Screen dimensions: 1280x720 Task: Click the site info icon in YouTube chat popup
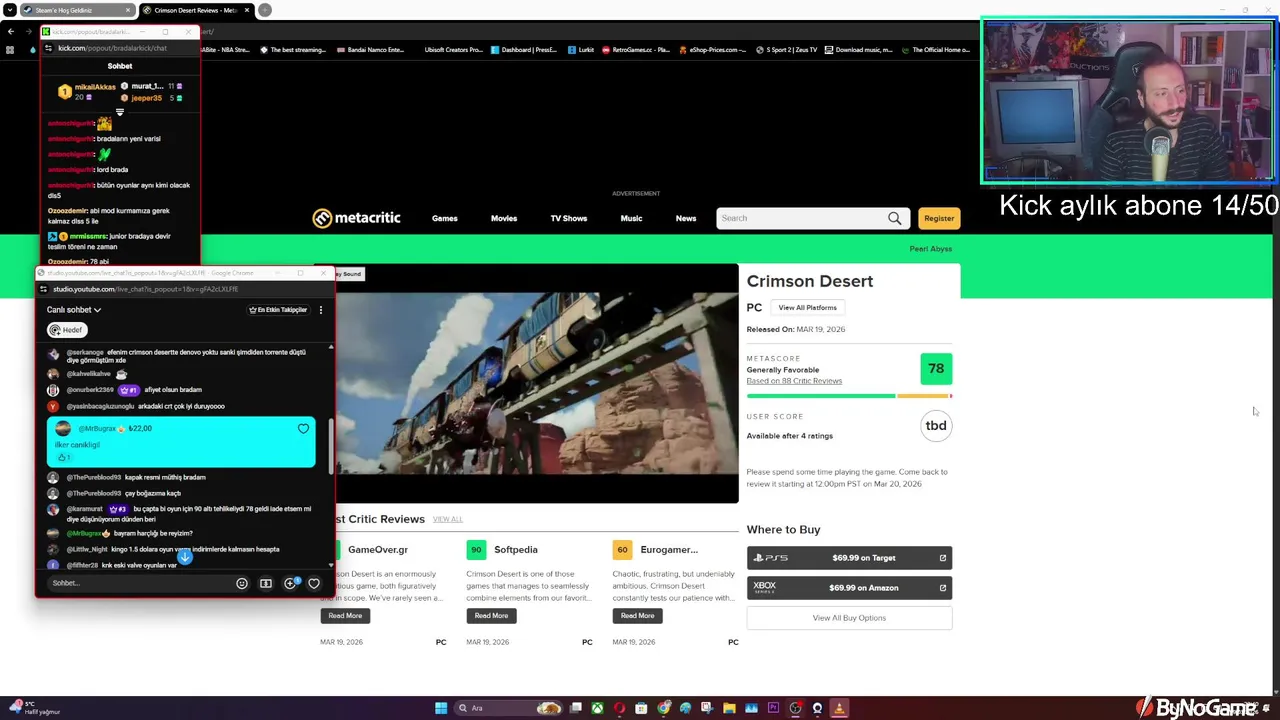click(43, 289)
